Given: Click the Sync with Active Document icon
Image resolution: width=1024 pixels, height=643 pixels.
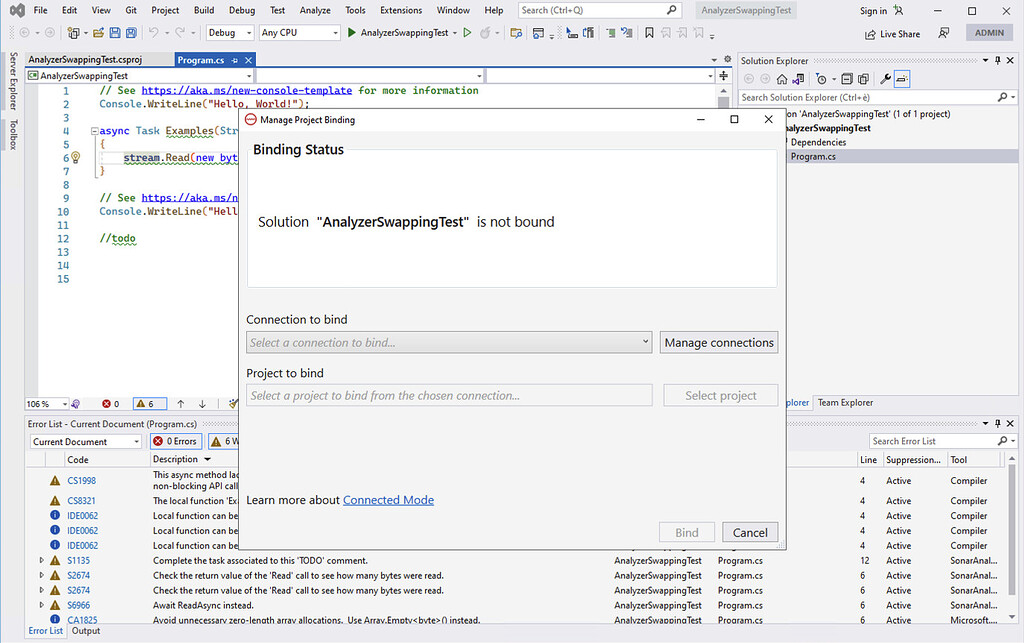Looking at the screenshot, I should click(x=797, y=79).
